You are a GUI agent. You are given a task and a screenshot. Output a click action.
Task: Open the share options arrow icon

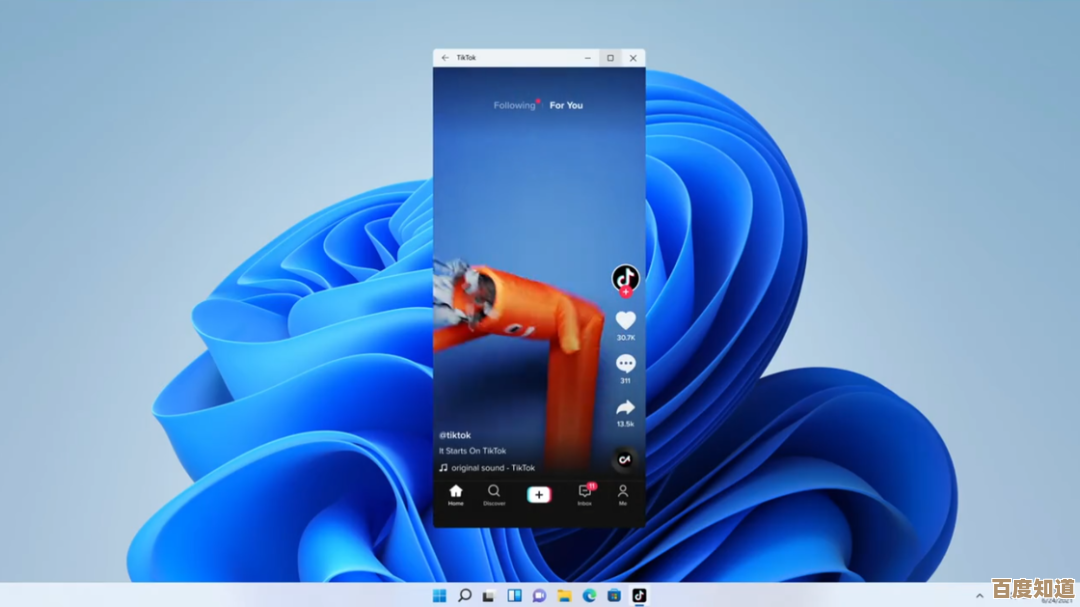(626, 406)
